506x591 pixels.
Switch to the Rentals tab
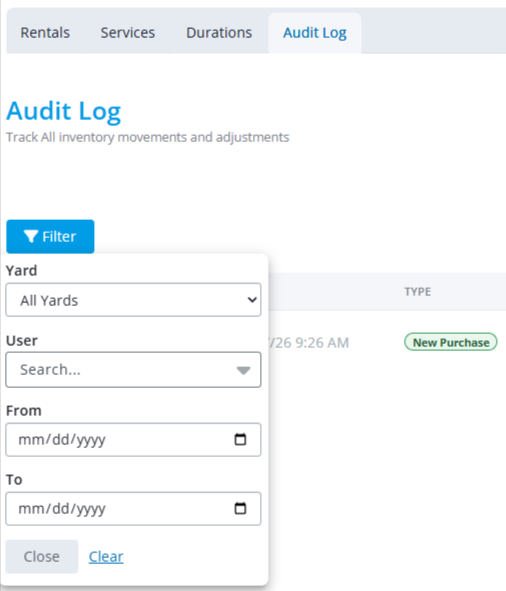tap(45, 33)
